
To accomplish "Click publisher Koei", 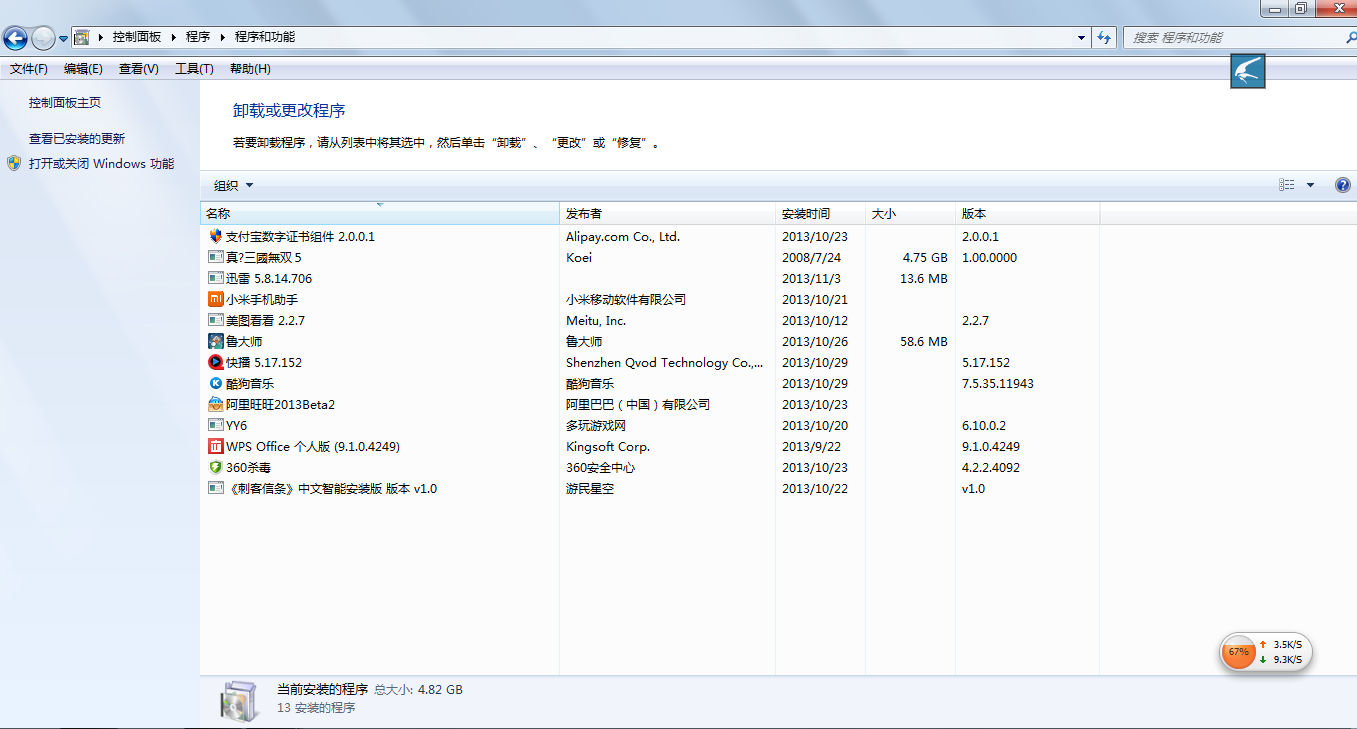I will click(579, 258).
